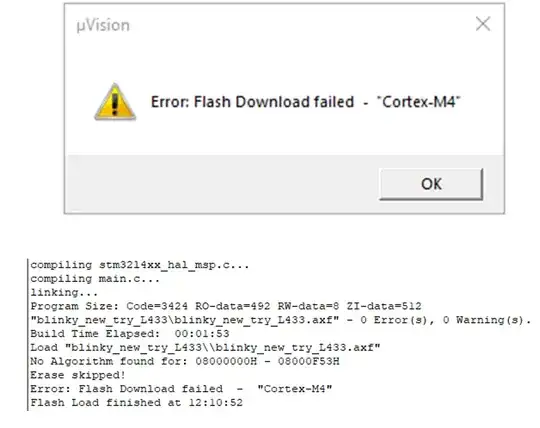Screen dimensions: 540x428
Task: Close the µVision dialog with the X
Action: point(483,24)
